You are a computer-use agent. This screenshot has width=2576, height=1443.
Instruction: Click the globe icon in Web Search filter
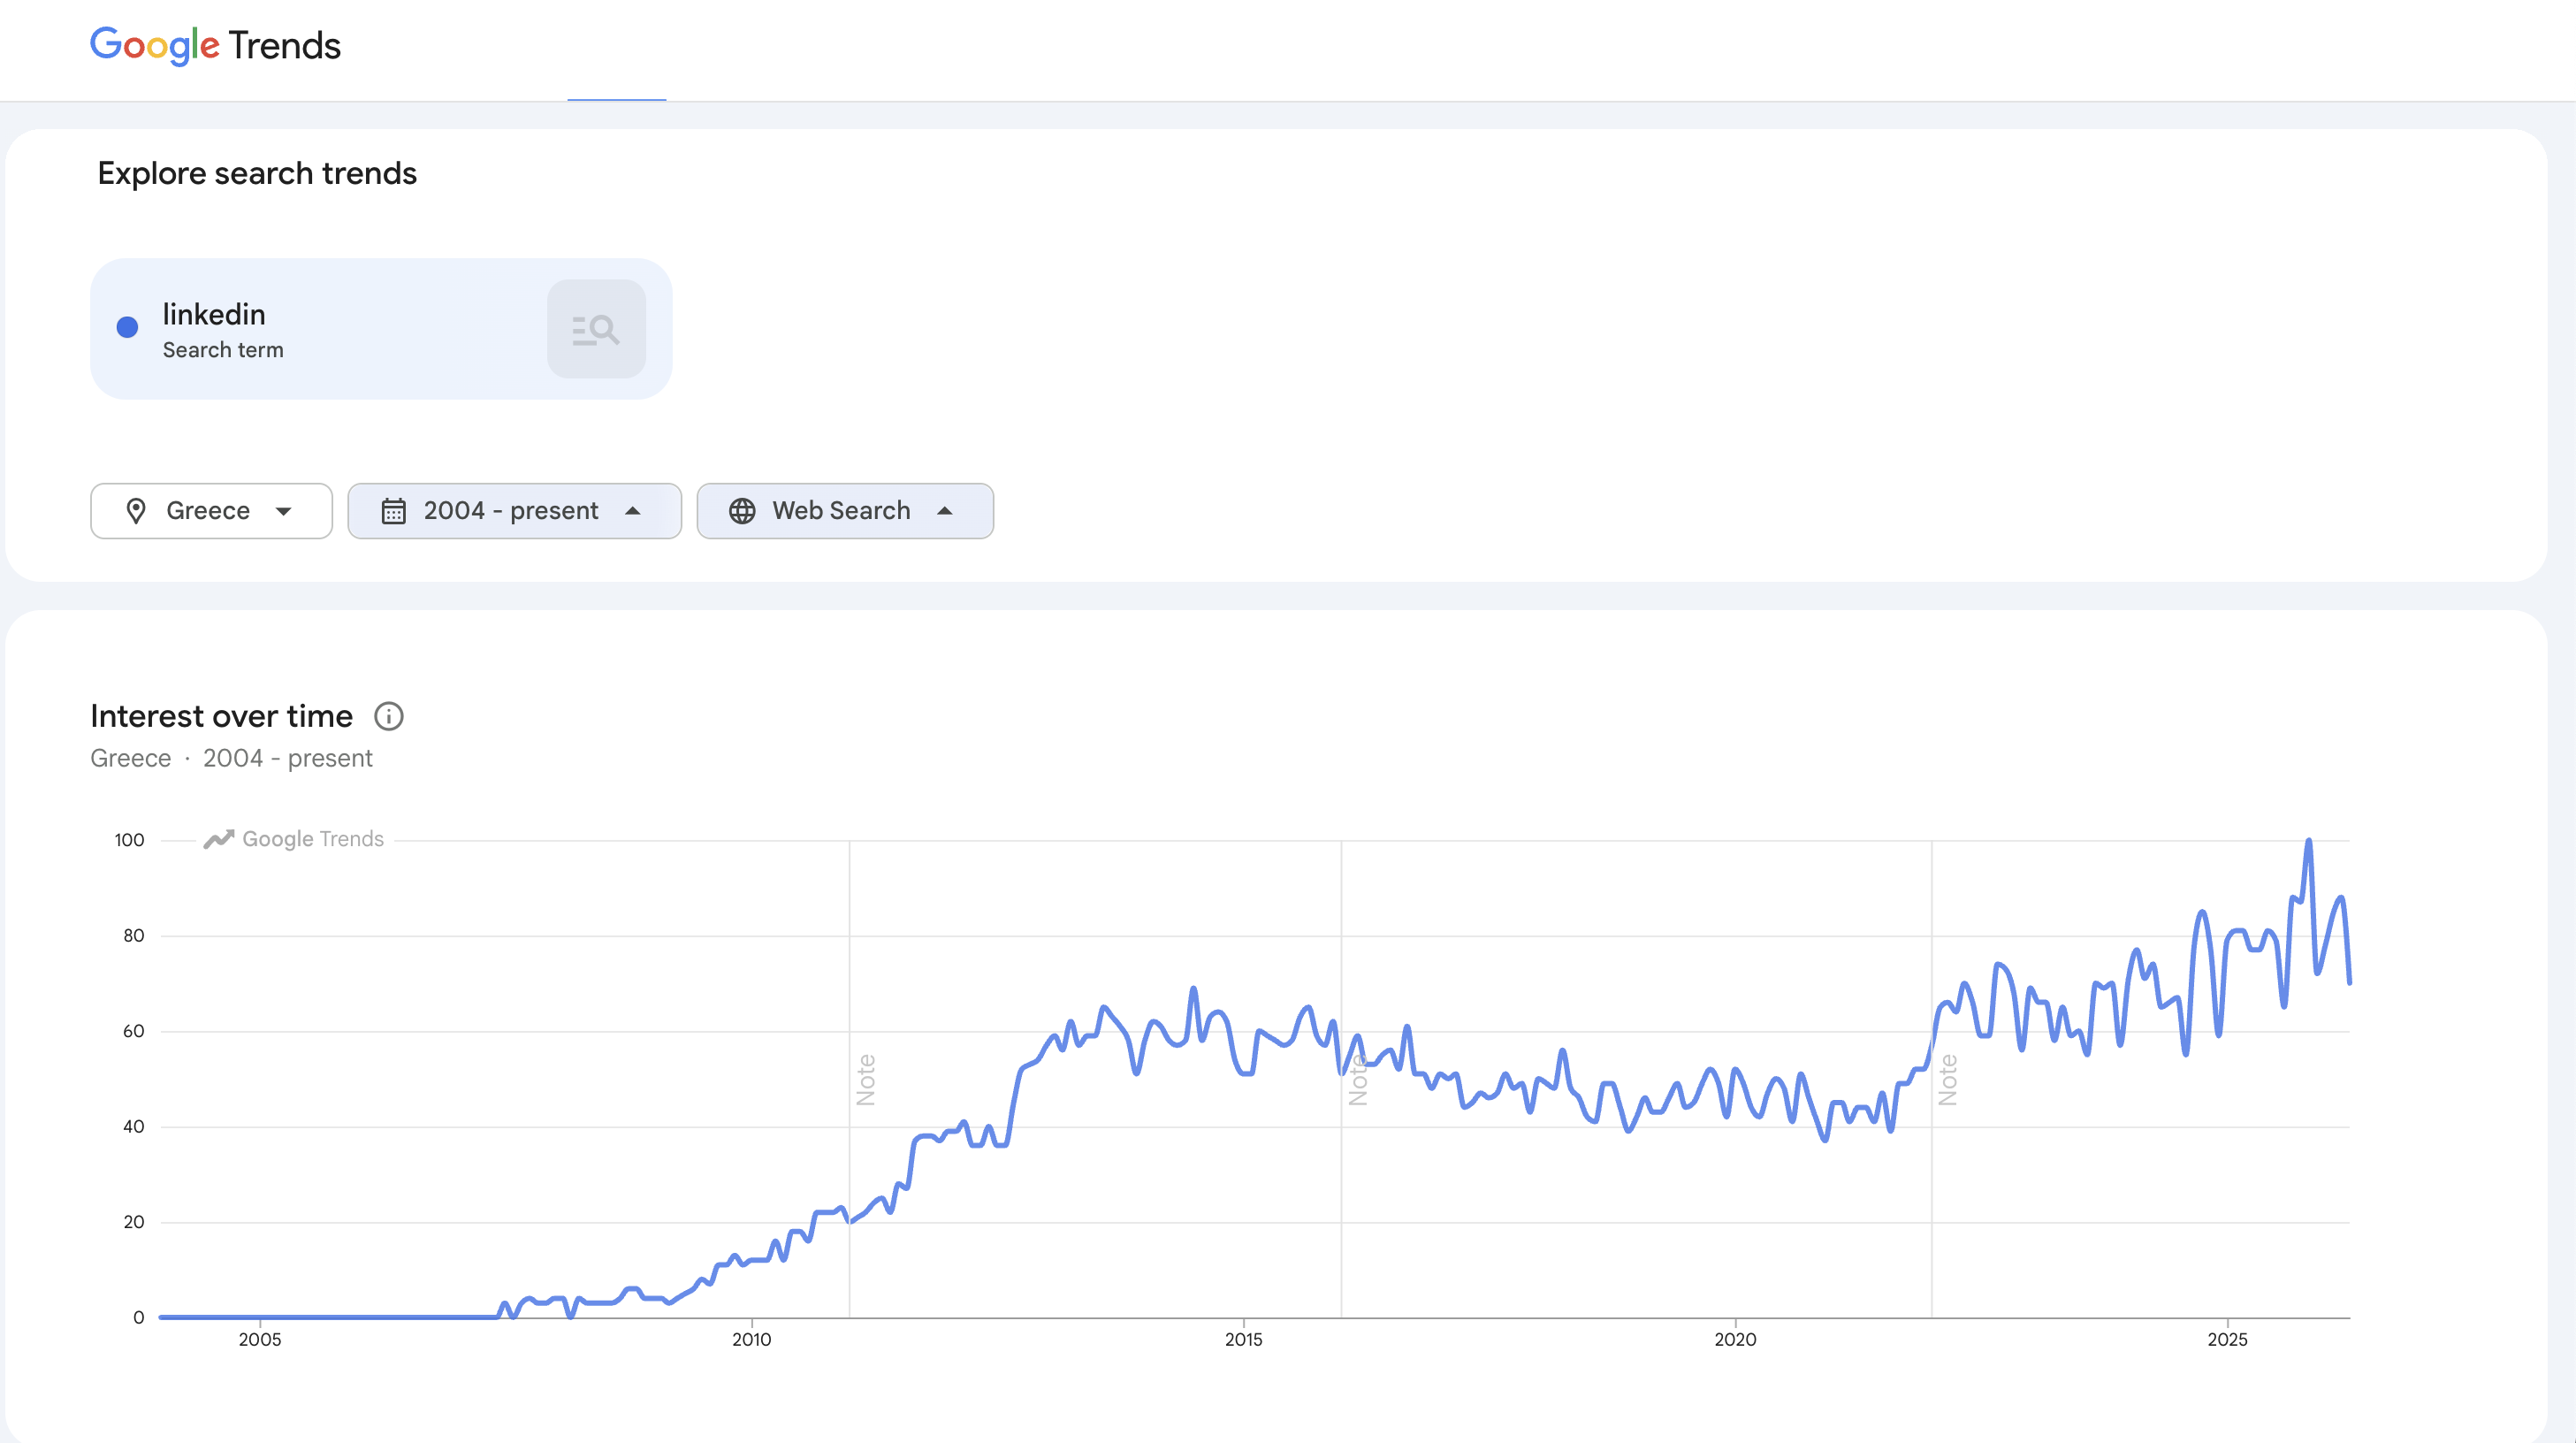coord(742,511)
